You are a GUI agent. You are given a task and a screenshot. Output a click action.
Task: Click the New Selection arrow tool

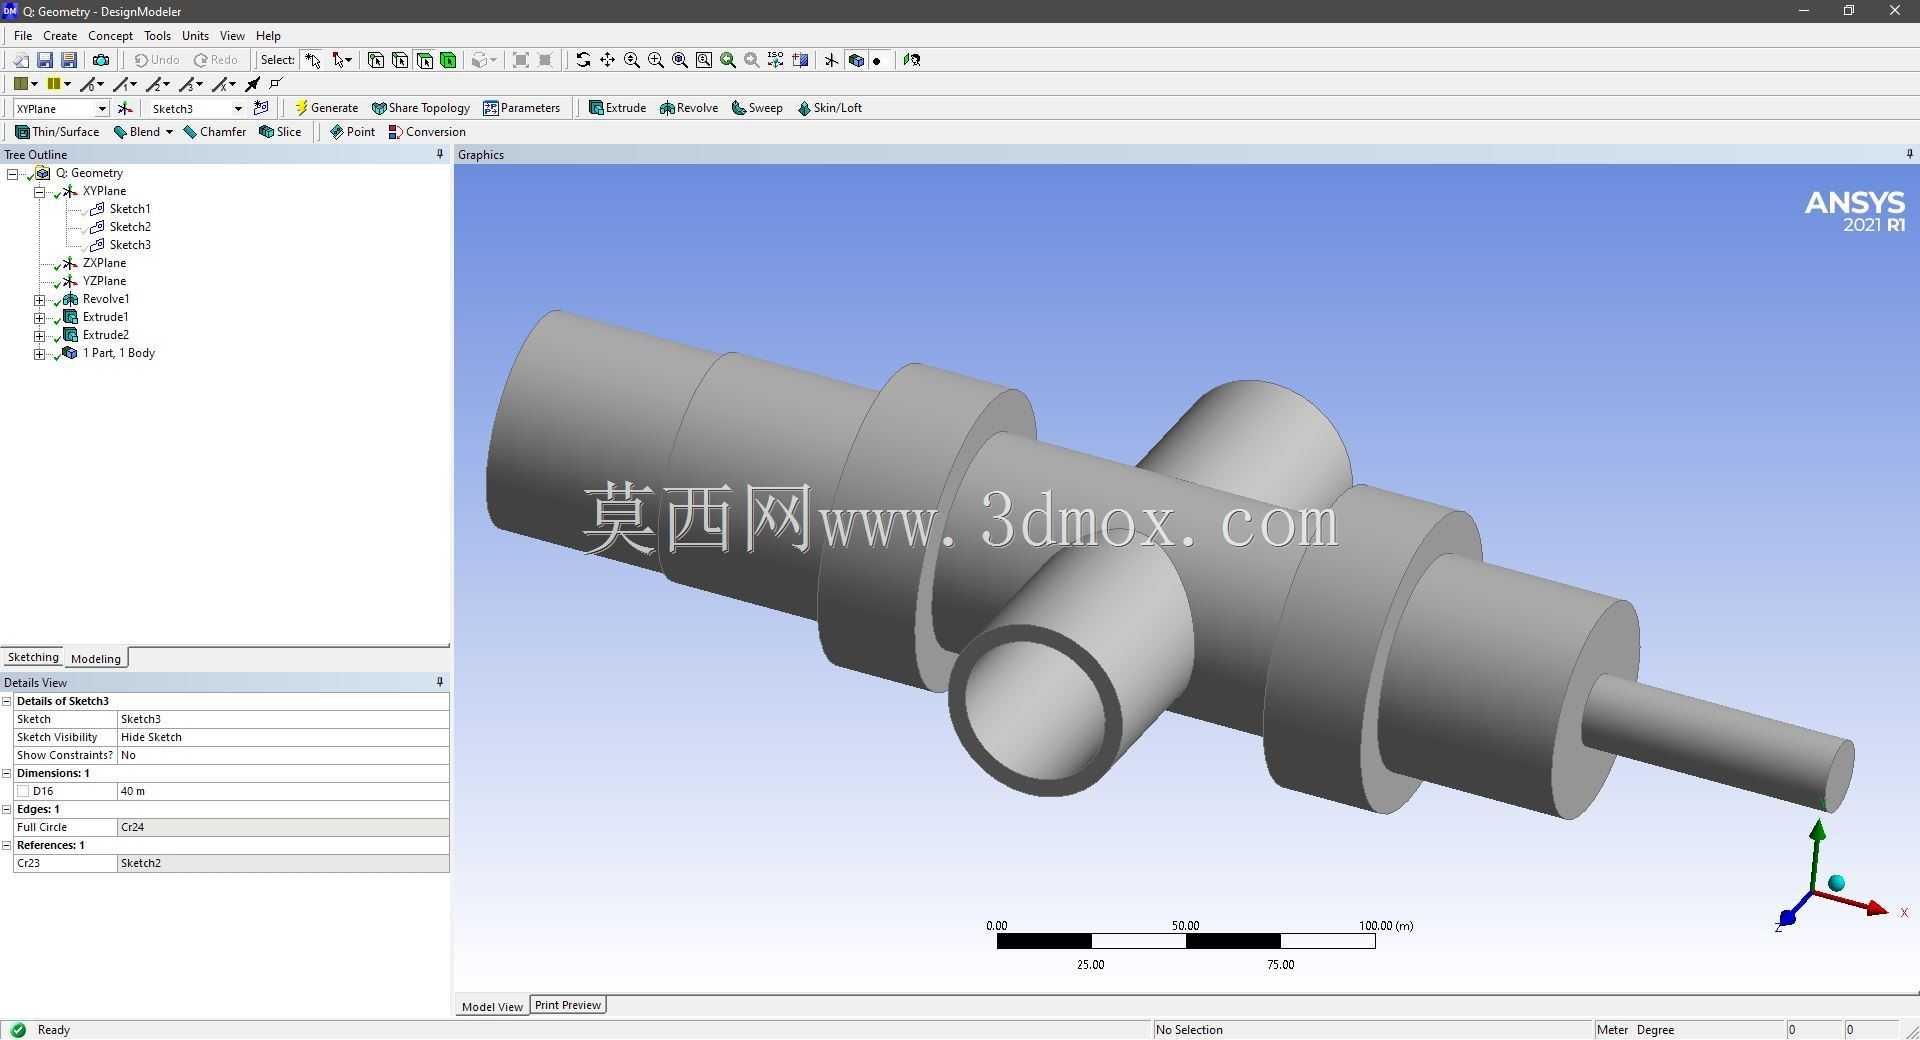point(313,60)
